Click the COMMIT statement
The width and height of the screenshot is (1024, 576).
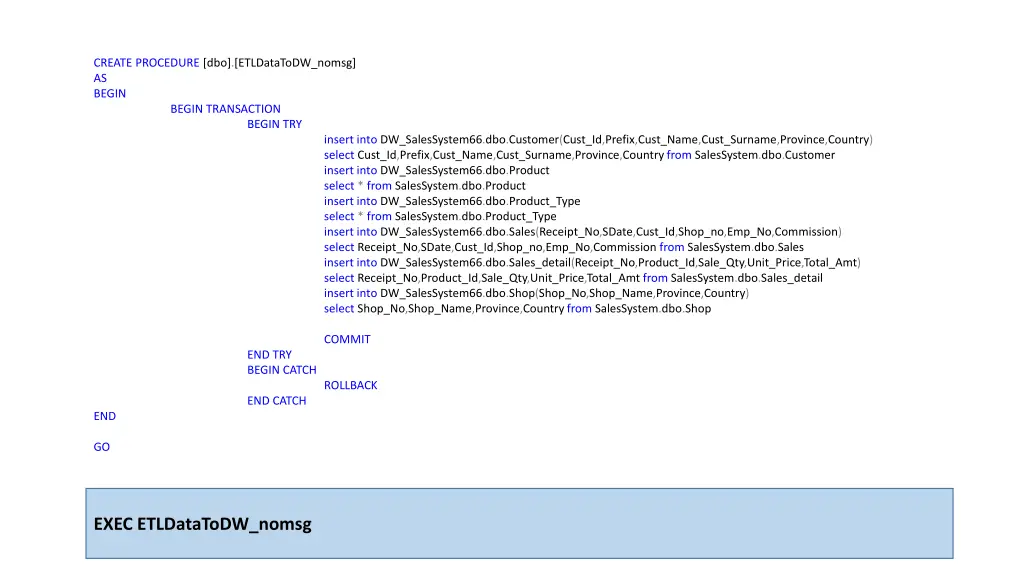347,340
